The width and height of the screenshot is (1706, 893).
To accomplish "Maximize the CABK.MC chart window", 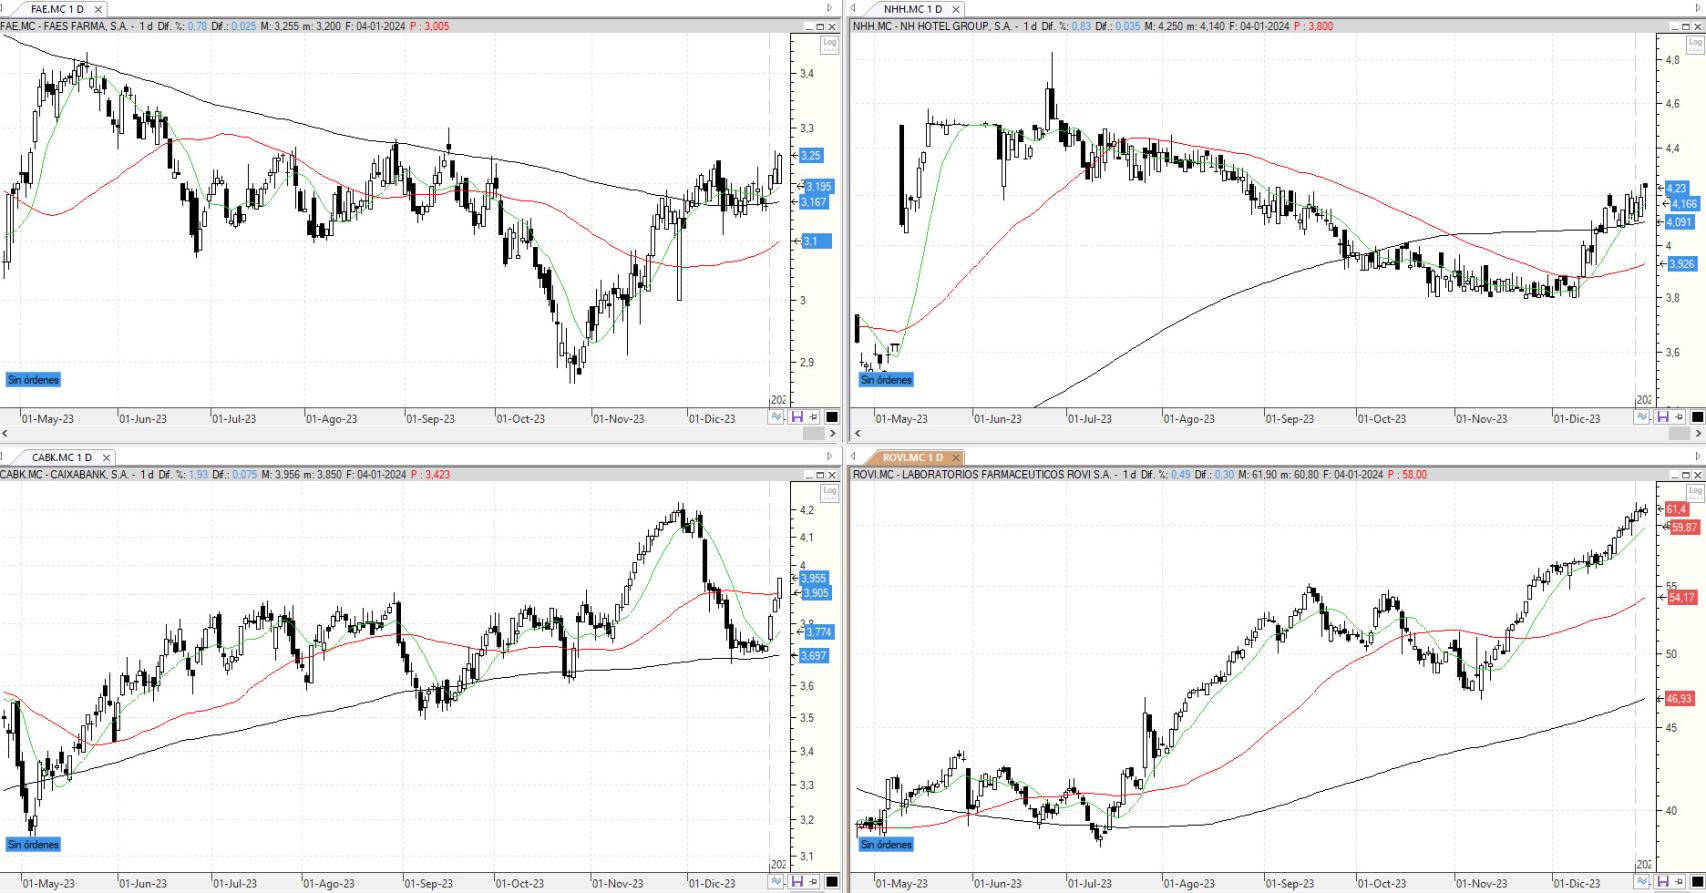I will coord(820,474).
